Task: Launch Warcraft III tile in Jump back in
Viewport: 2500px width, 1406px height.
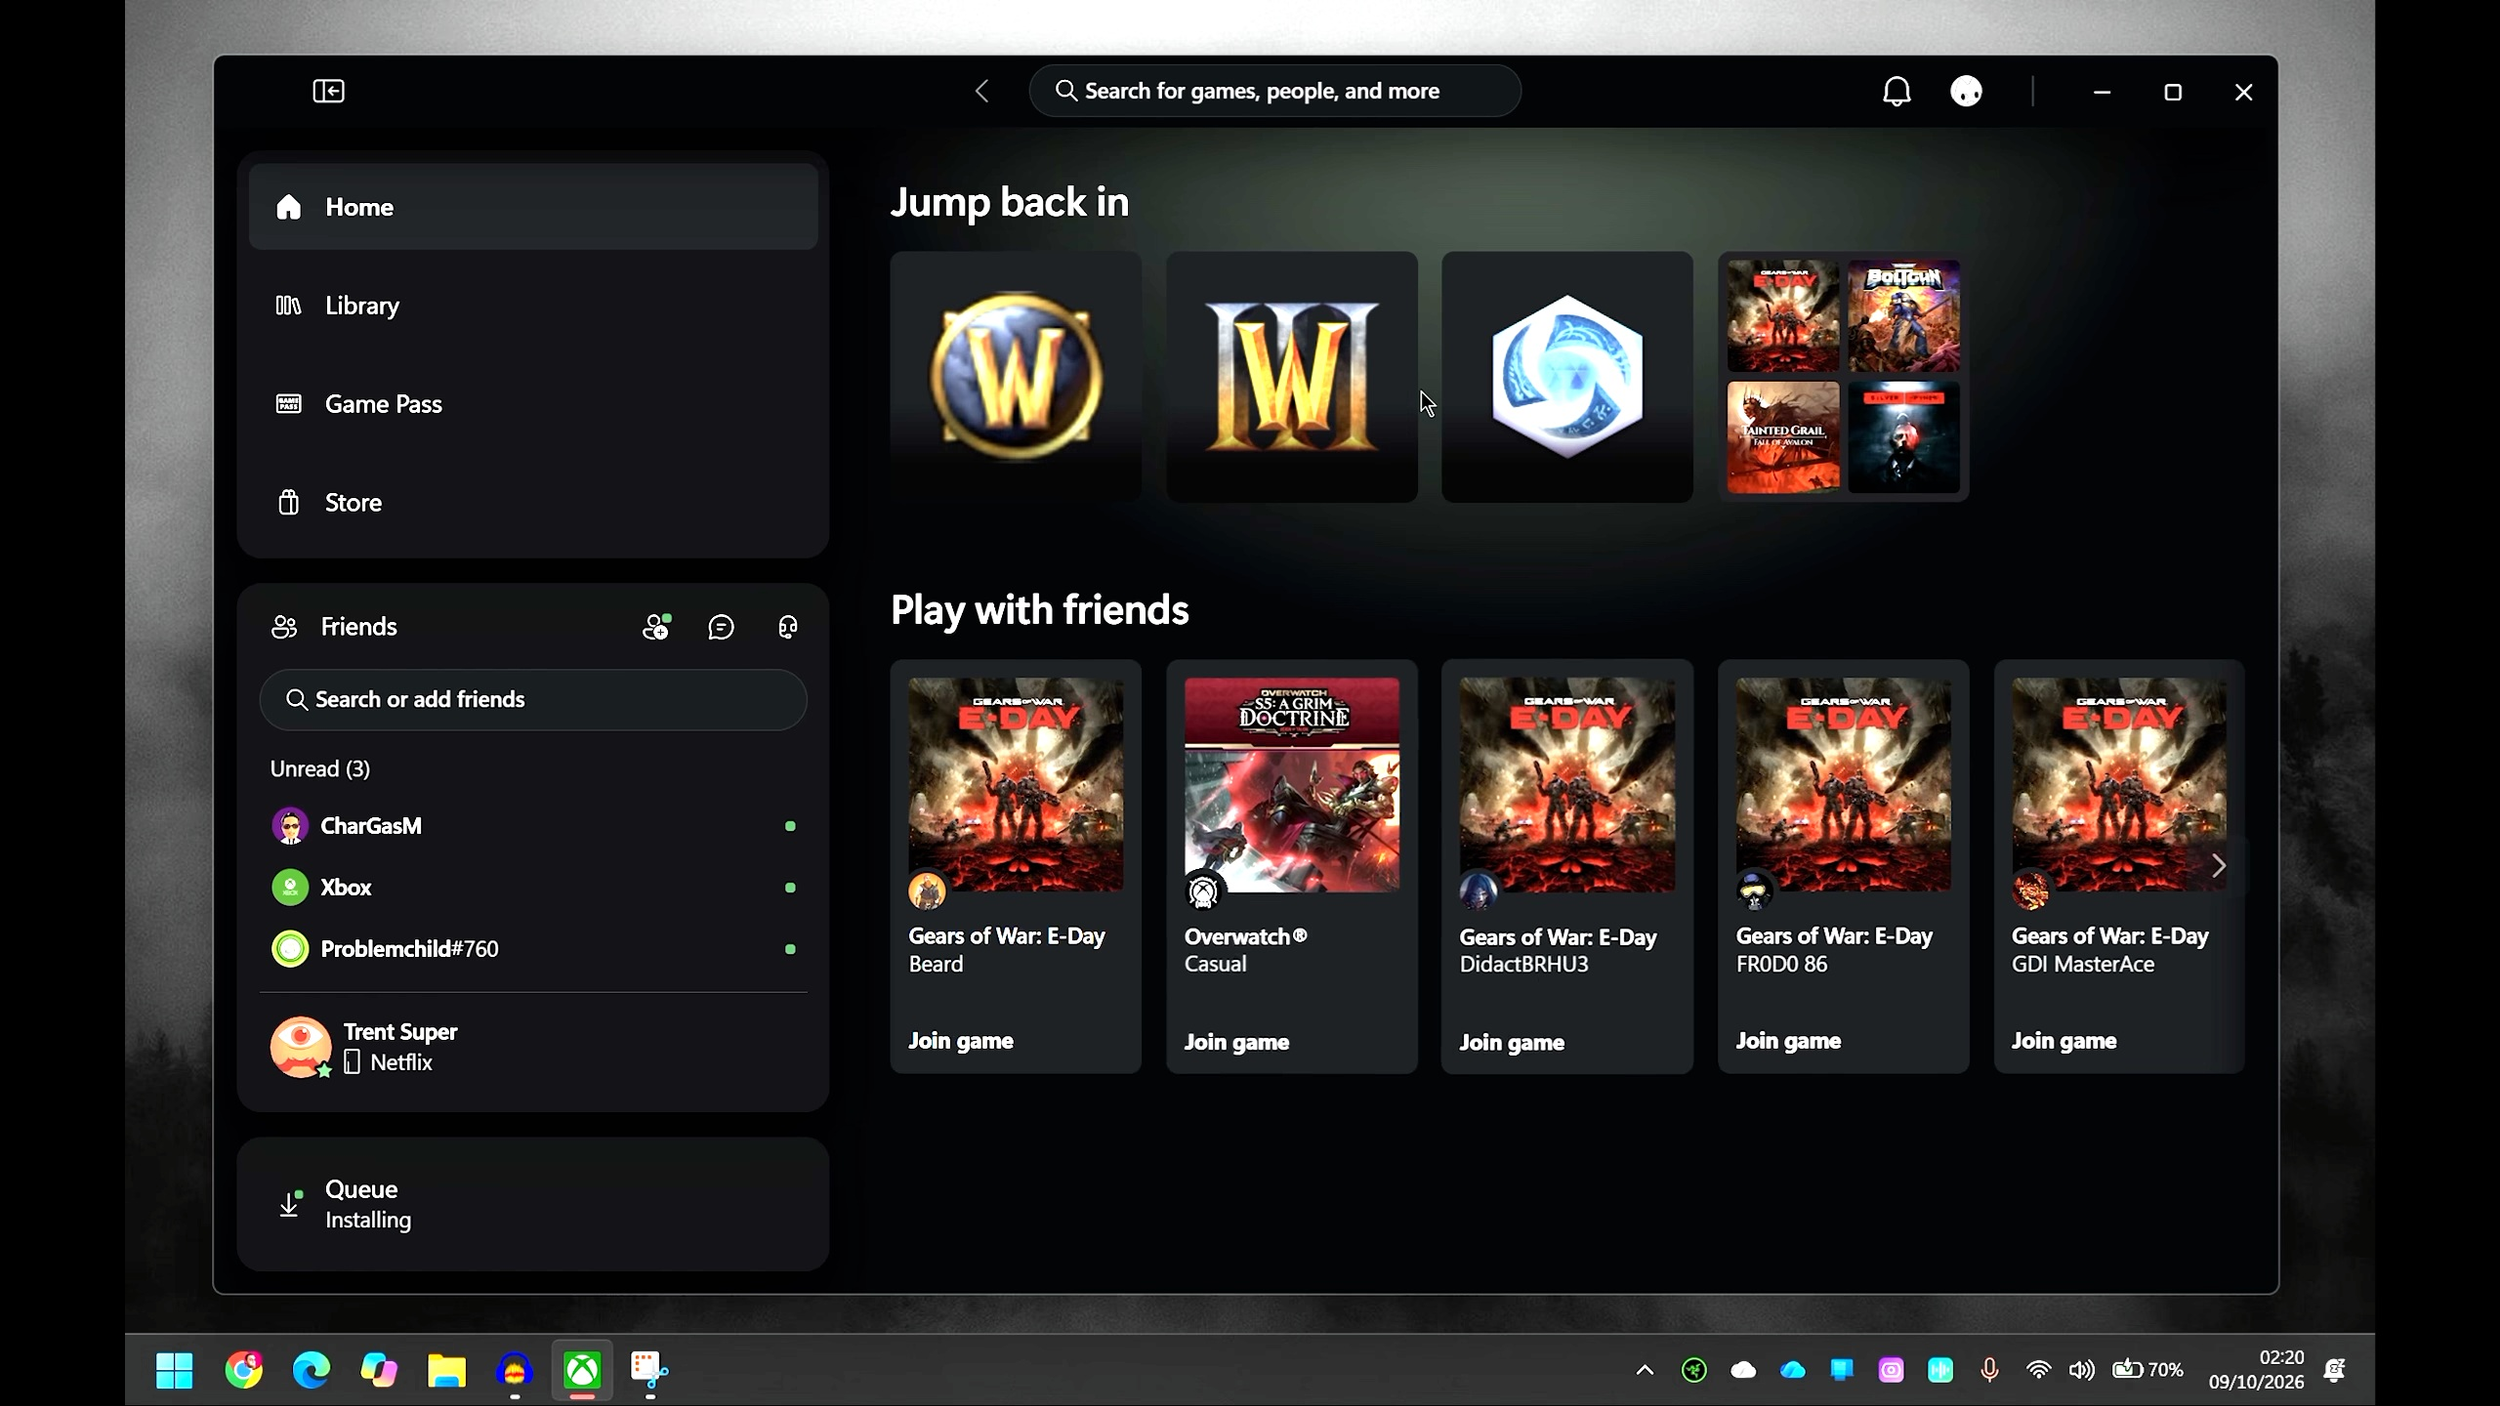Action: point(1291,377)
